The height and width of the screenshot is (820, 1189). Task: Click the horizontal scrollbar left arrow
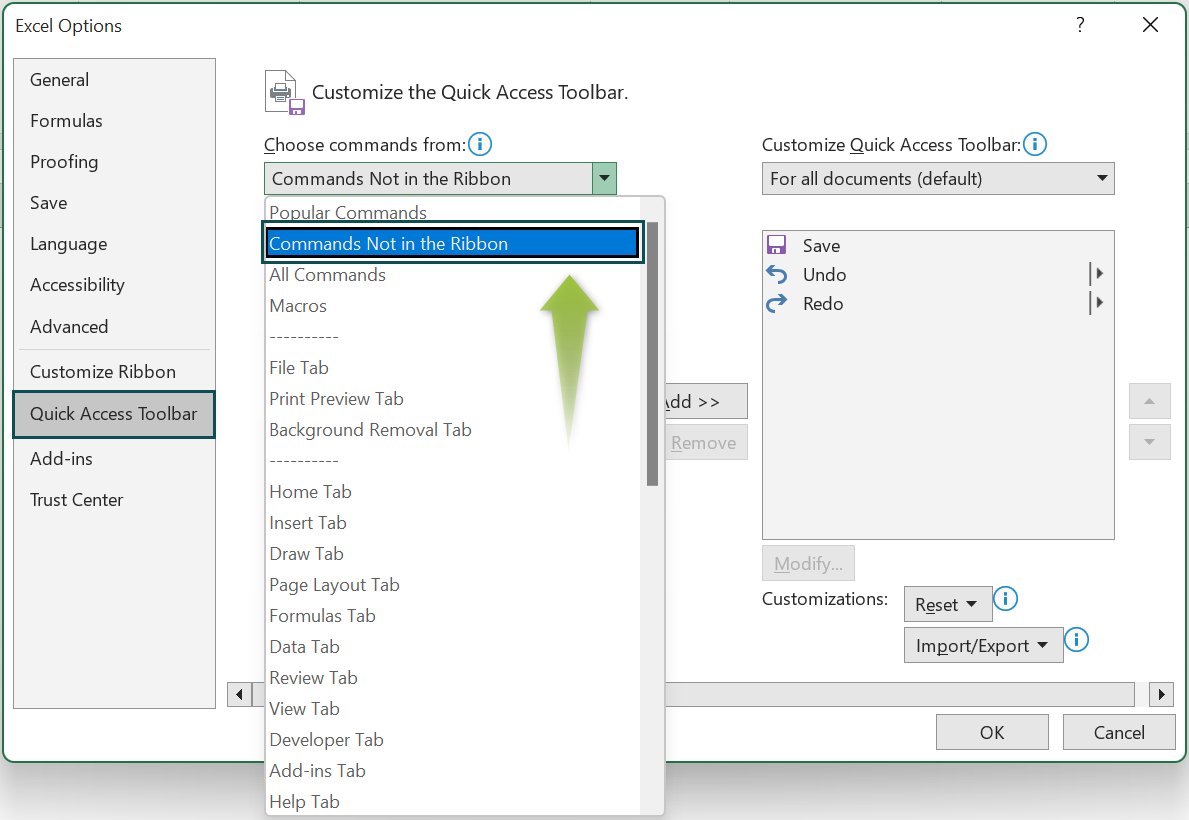240,694
